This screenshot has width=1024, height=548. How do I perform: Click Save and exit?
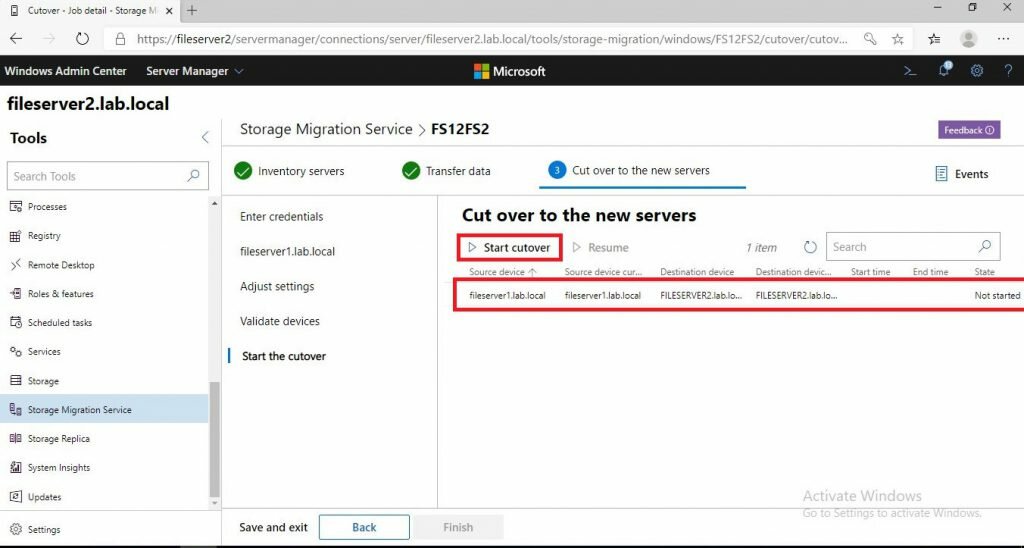(273, 527)
